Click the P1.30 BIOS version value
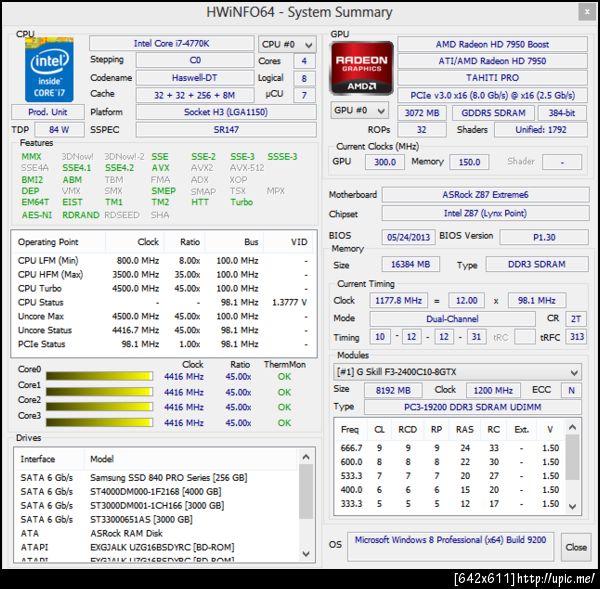 544,237
